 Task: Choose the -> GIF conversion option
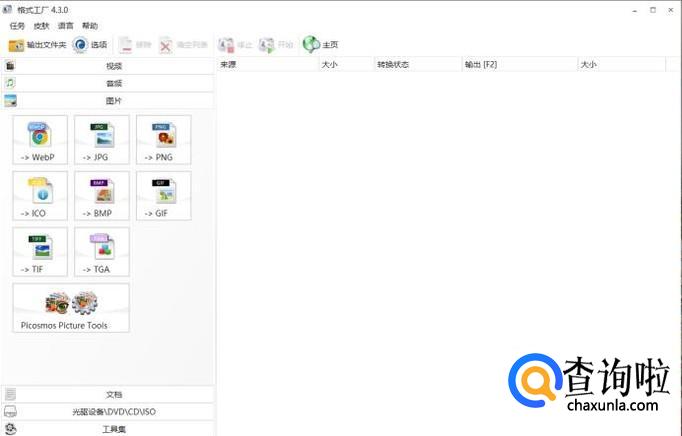click(x=164, y=196)
